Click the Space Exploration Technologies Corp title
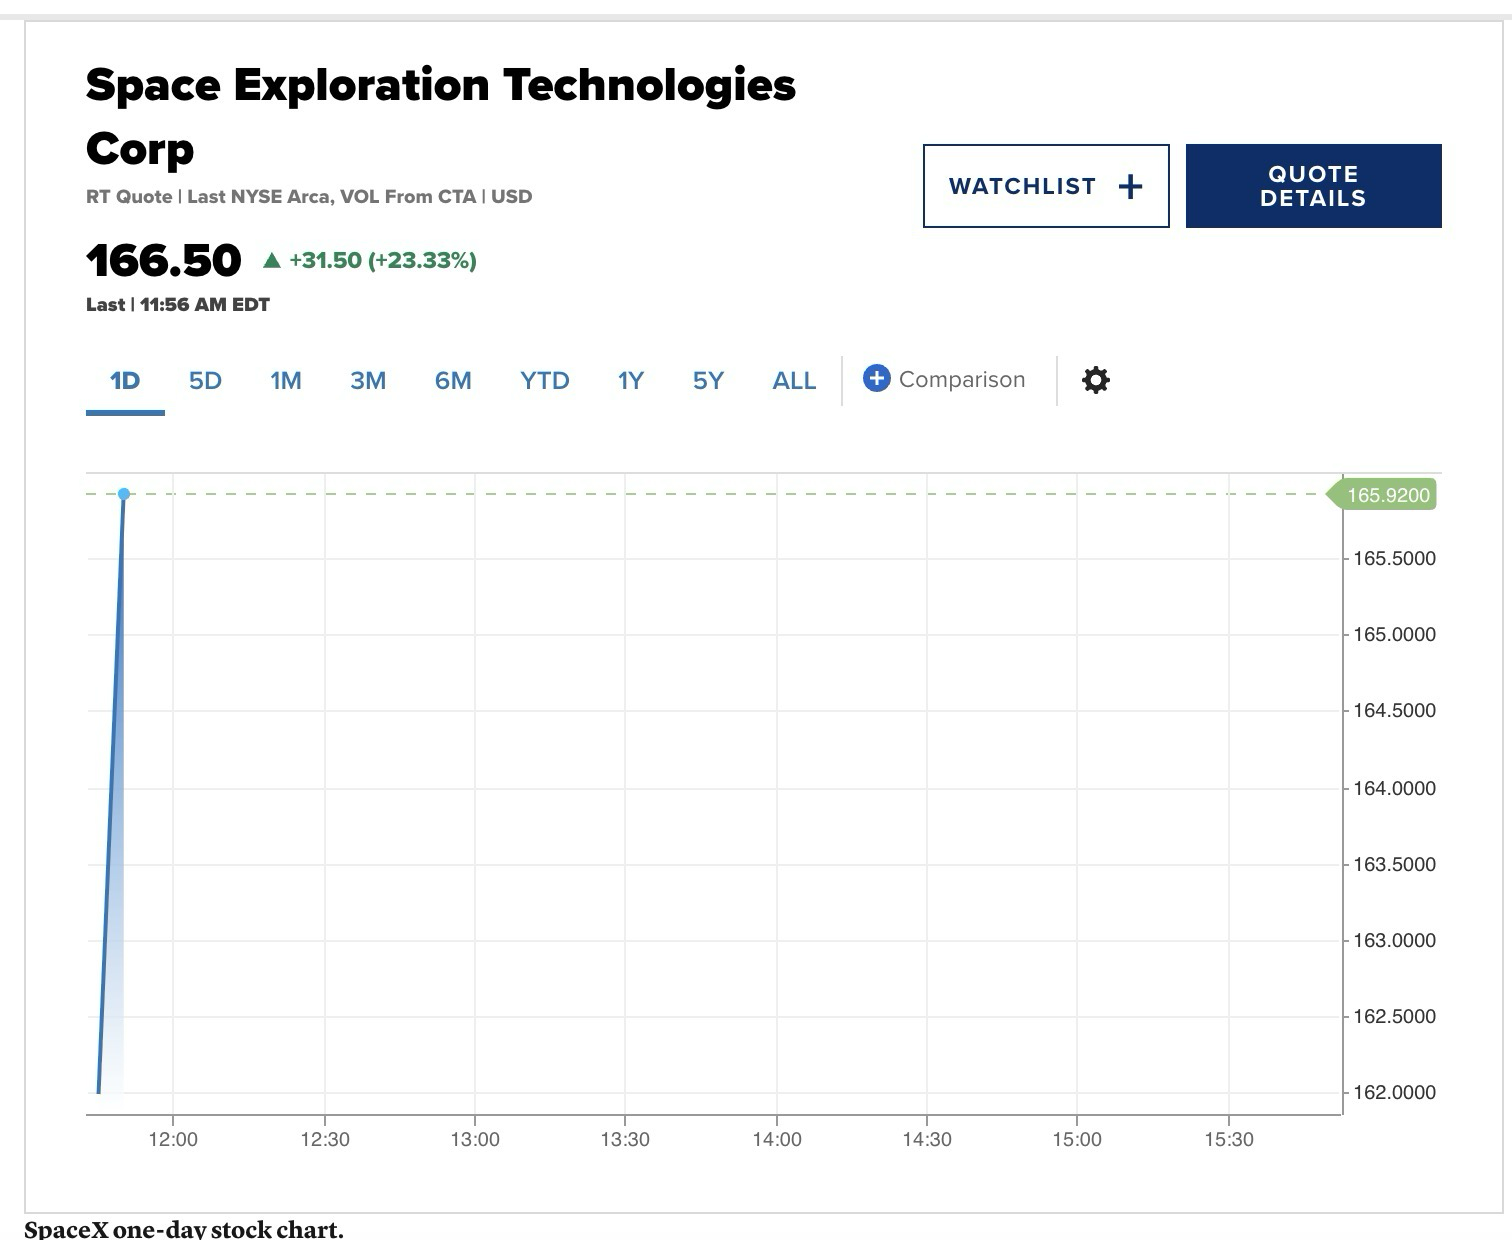 point(441,117)
